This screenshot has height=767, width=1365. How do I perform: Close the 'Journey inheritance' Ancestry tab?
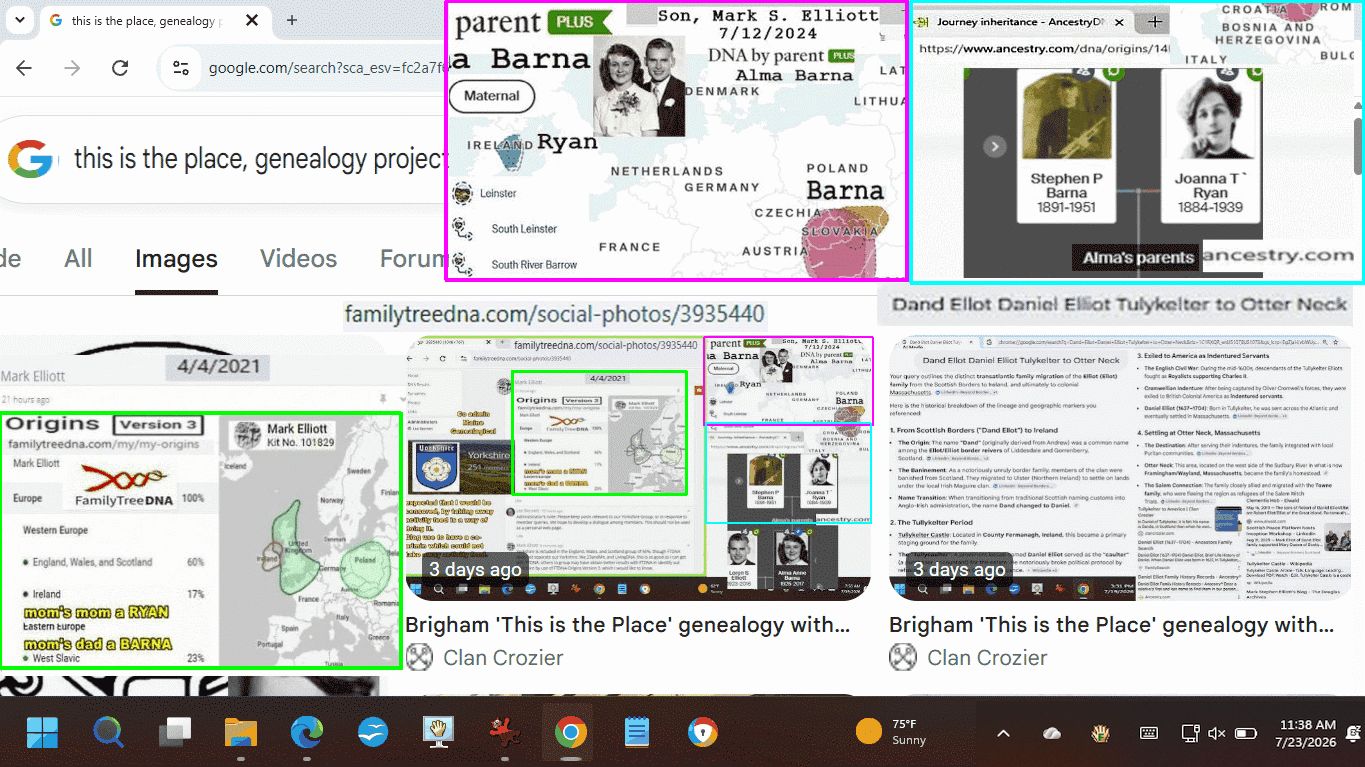click(1118, 22)
